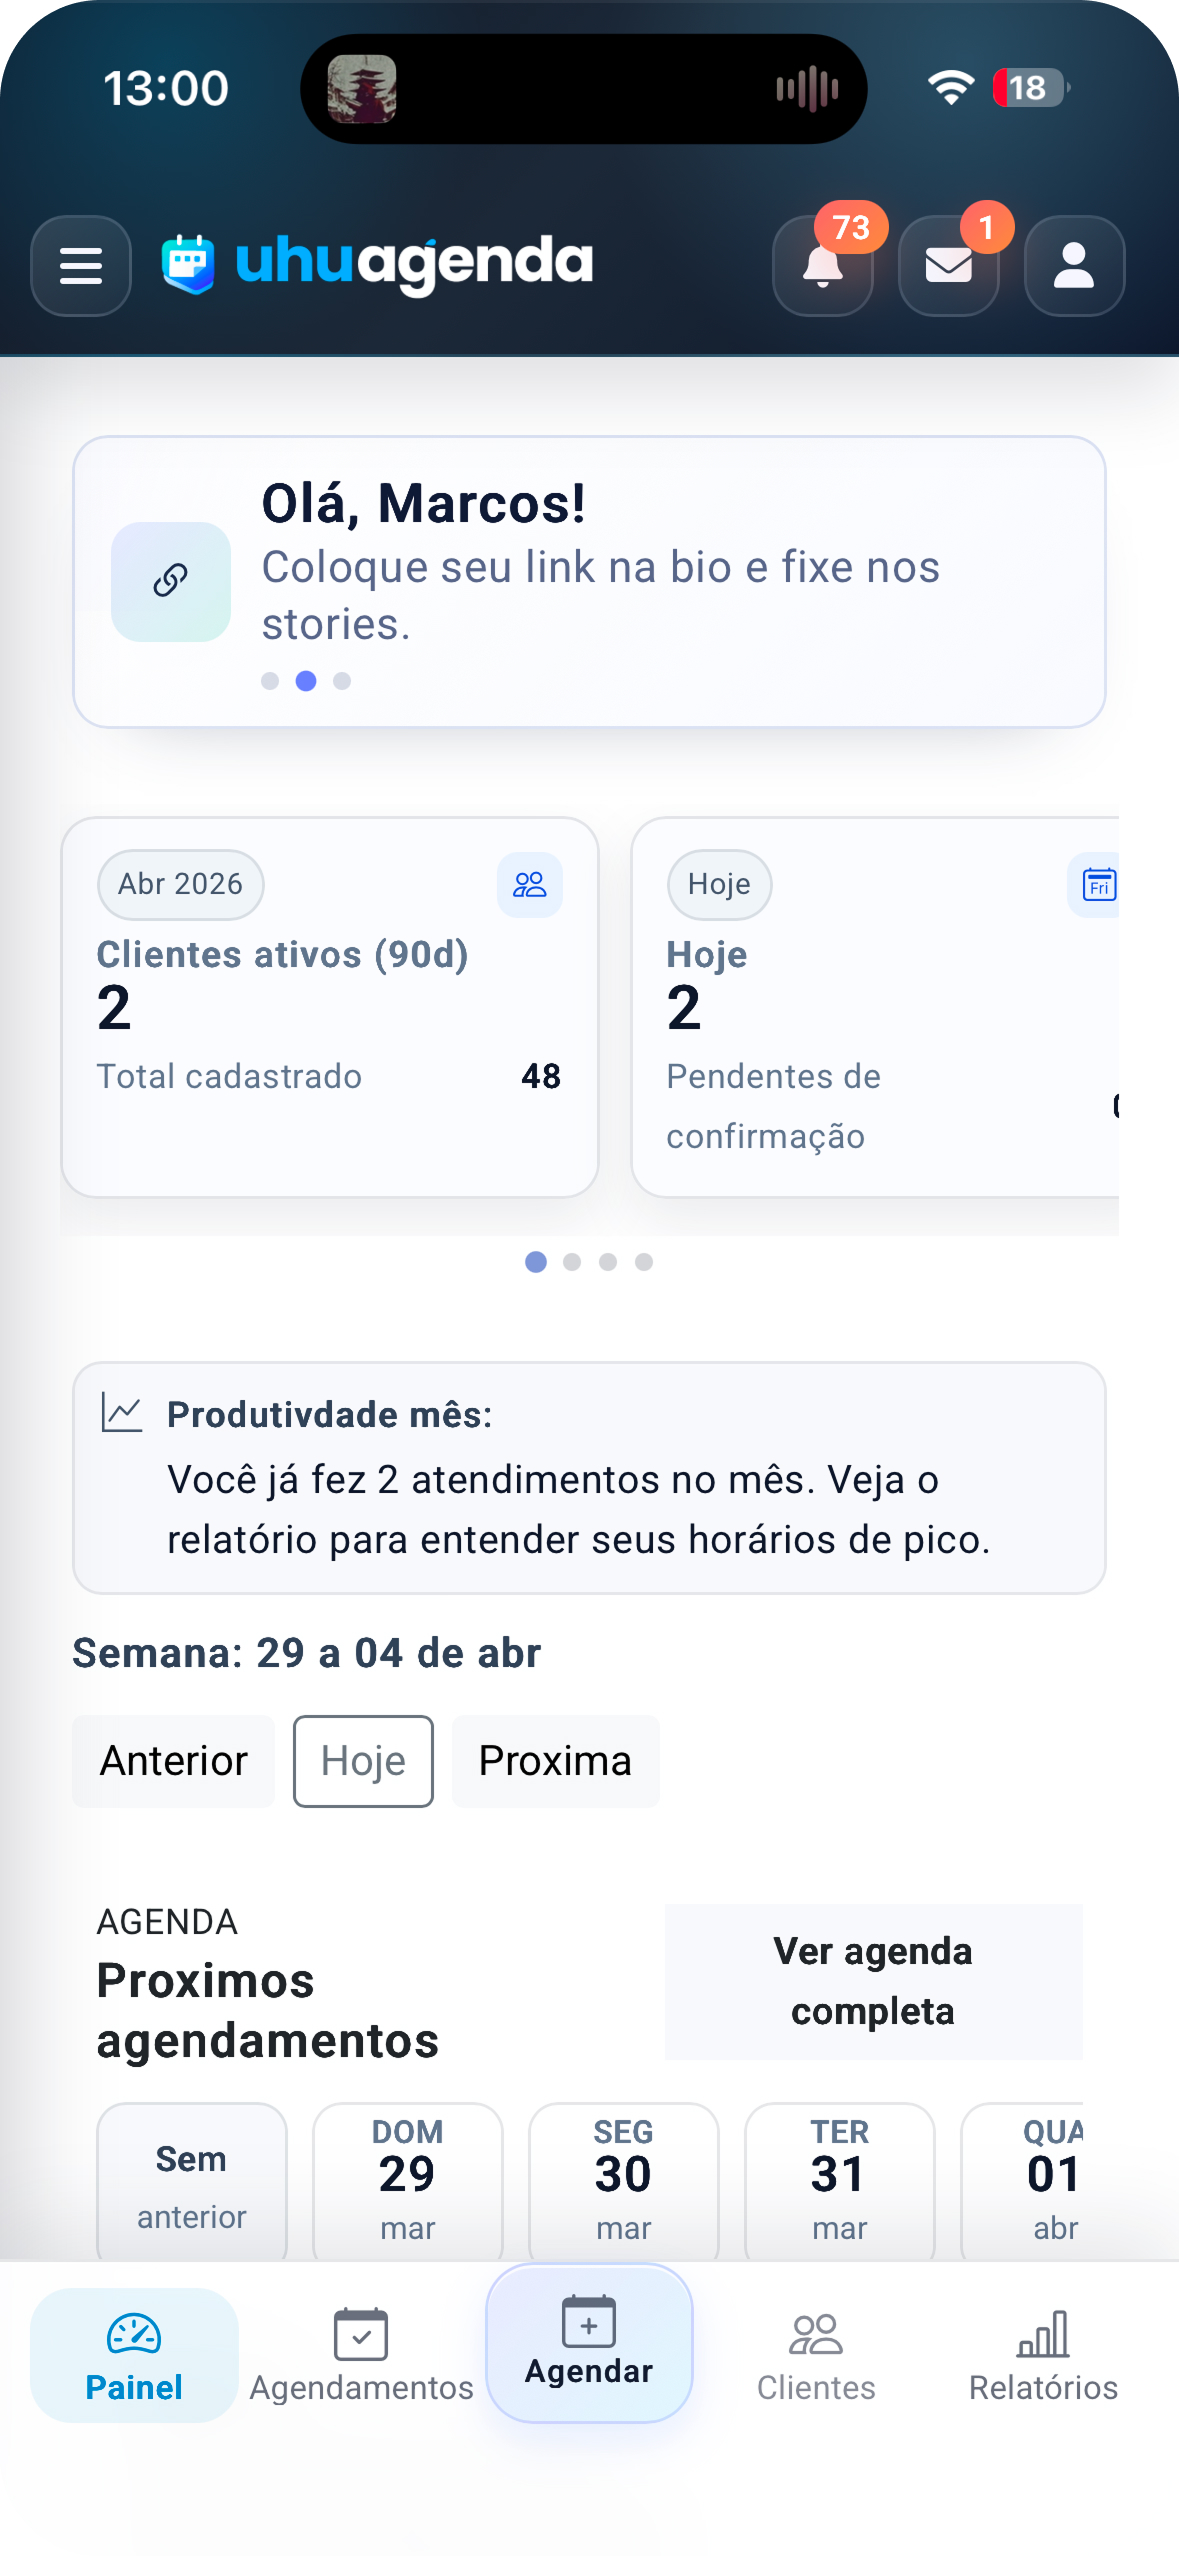Open the Relatórios tab
This screenshot has width=1179, height=2556.
(1043, 2355)
